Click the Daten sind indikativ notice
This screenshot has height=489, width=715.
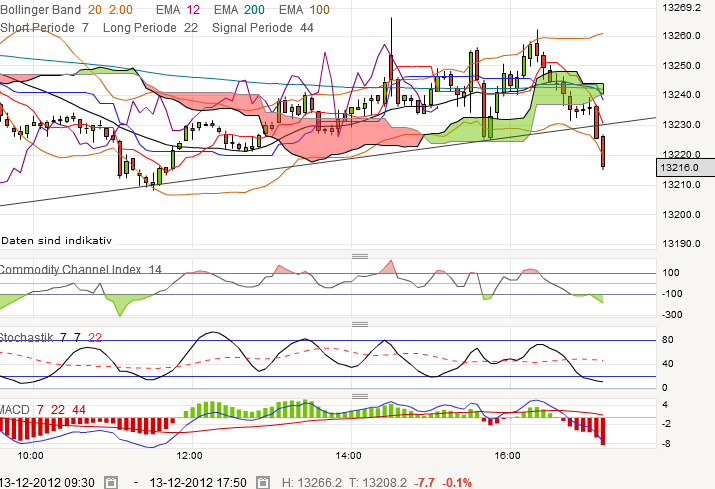56,240
